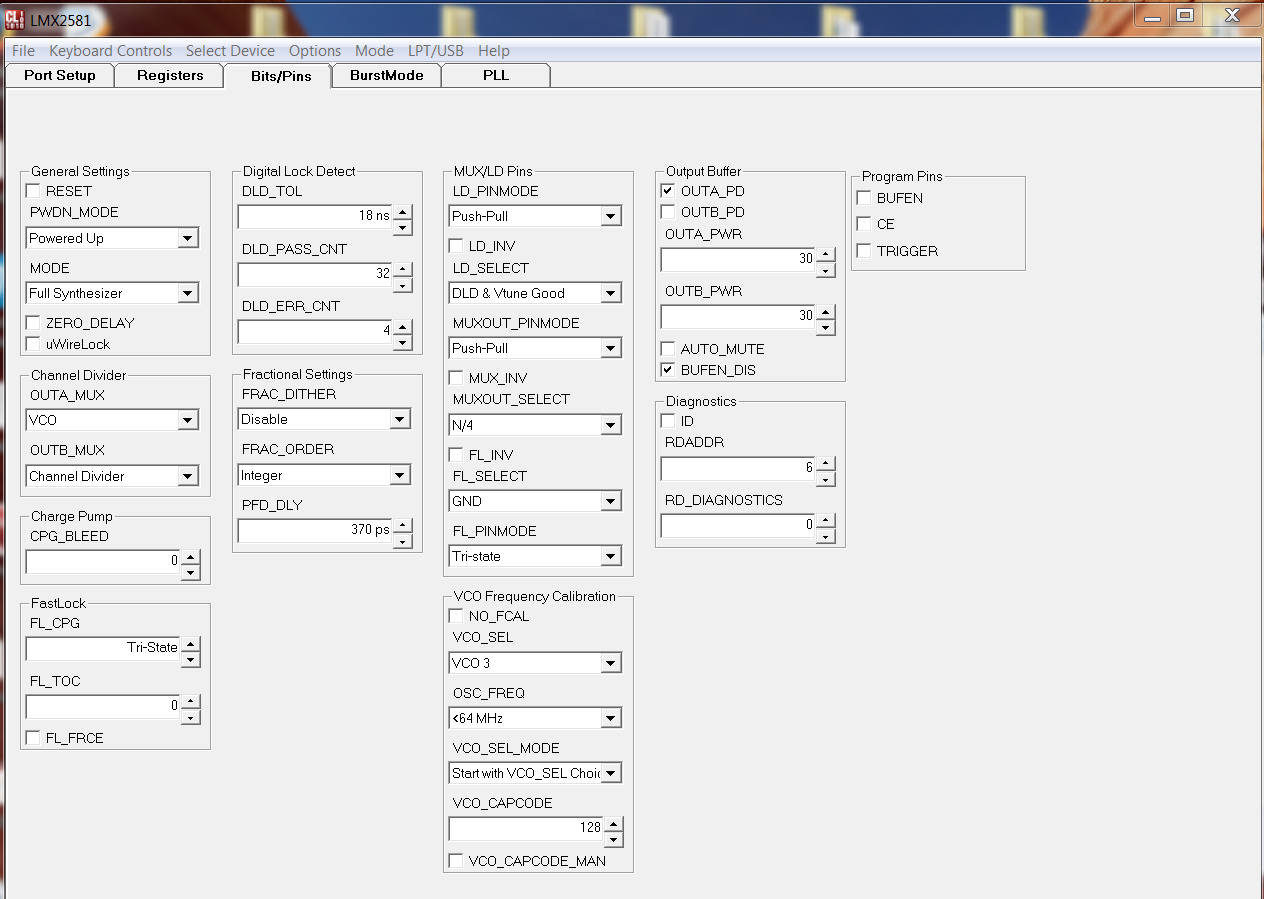The height and width of the screenshot is (899, 1264).
Task: Toggle the ZERO_DELAY checkbox
Action: click(33, 323)
